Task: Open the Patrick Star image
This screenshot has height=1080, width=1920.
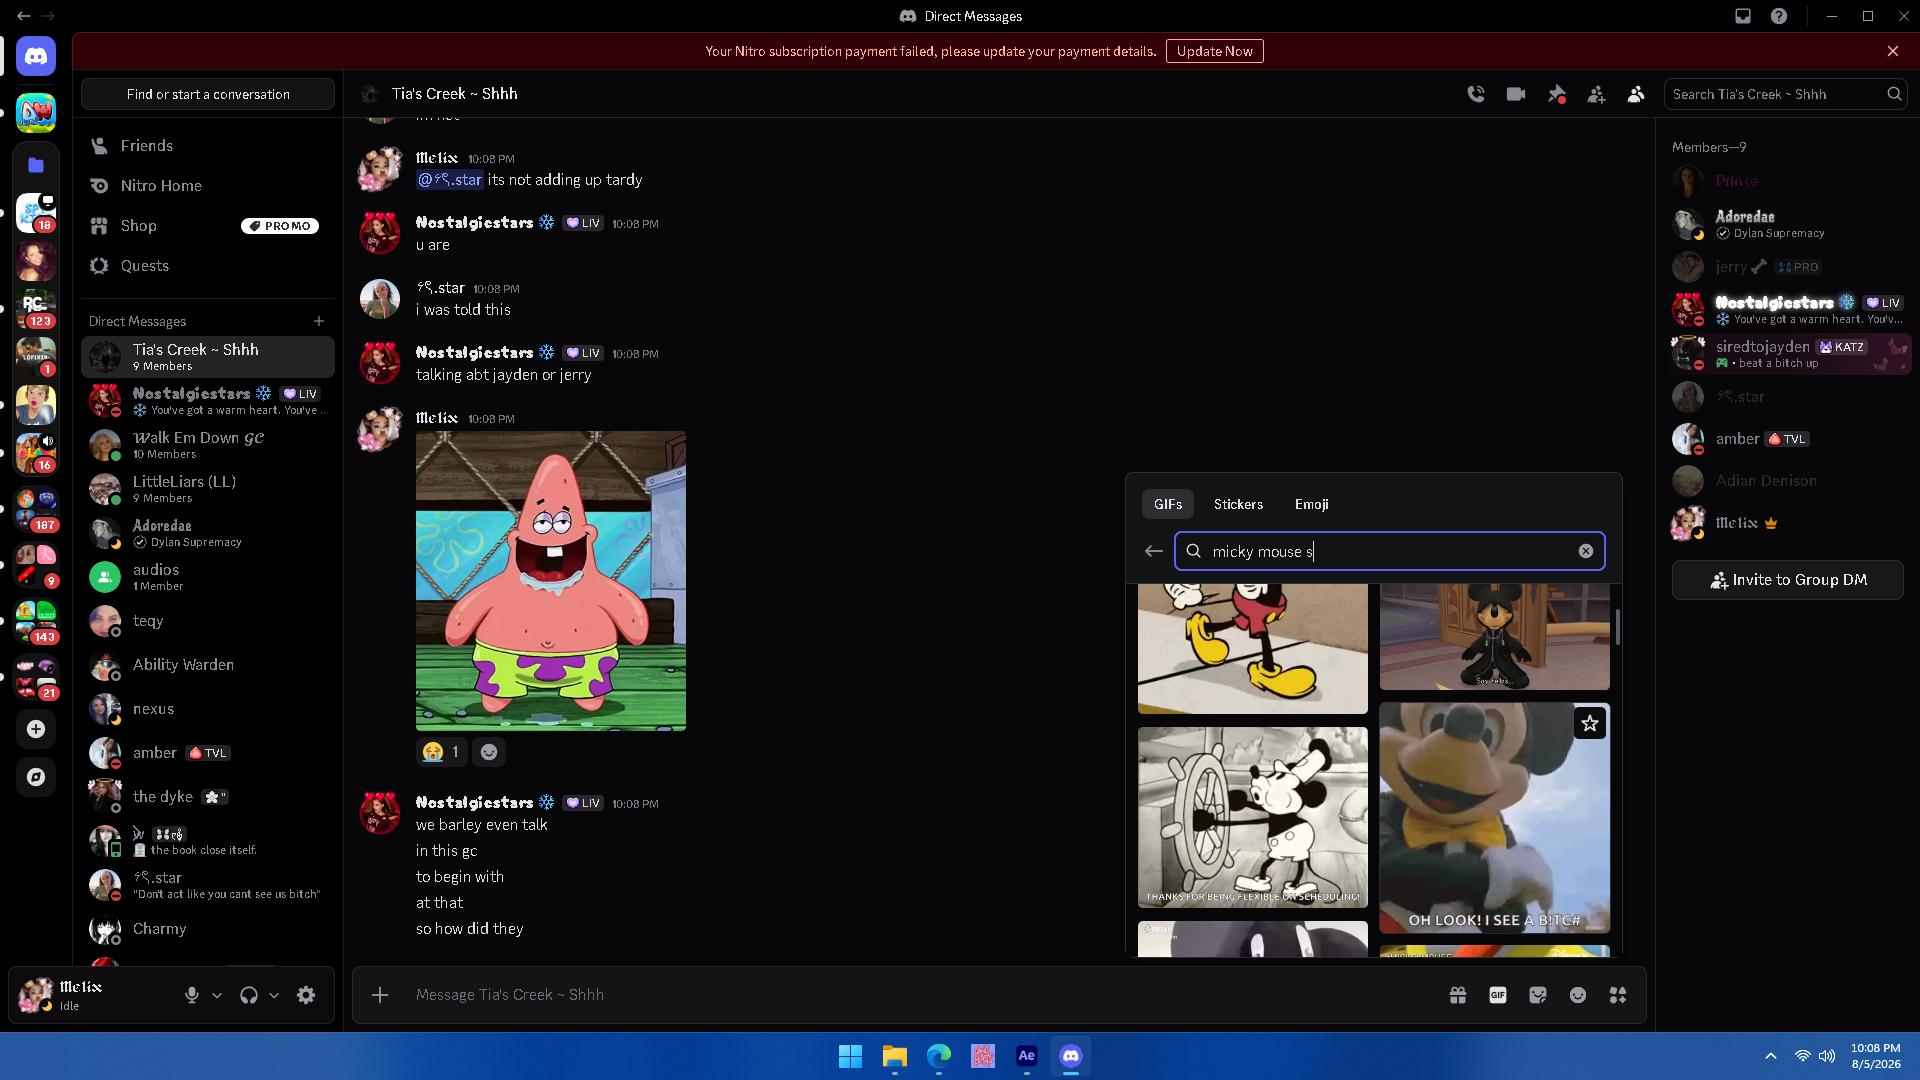Action: [x=551, y=581]
